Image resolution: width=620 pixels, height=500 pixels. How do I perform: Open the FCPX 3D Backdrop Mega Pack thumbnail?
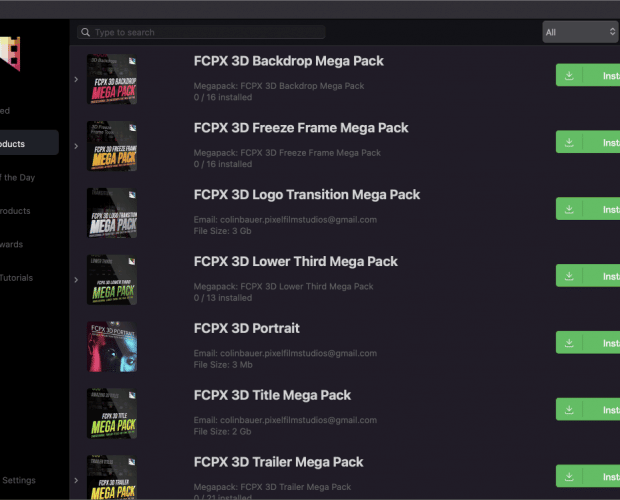[x=112, y=79]
